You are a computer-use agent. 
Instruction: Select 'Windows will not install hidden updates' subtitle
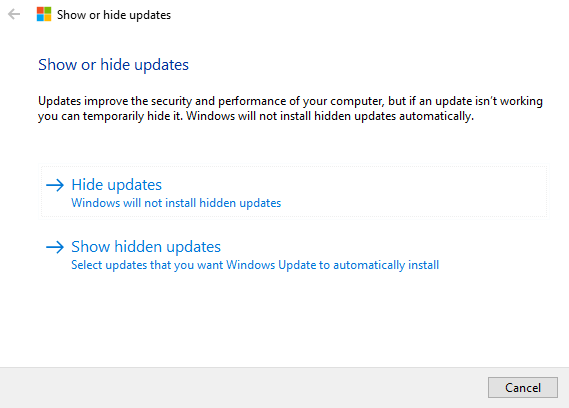176,203
